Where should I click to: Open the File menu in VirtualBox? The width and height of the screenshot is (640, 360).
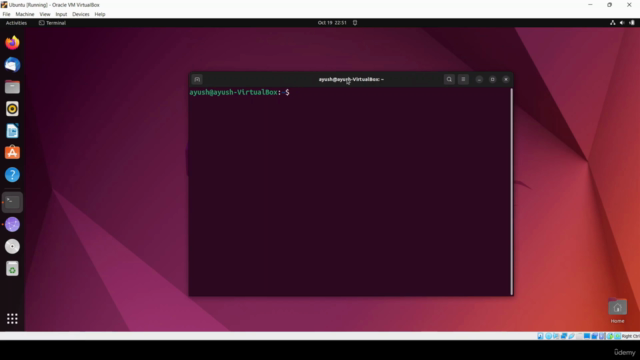pyautogui.click(x=6, y=14)
